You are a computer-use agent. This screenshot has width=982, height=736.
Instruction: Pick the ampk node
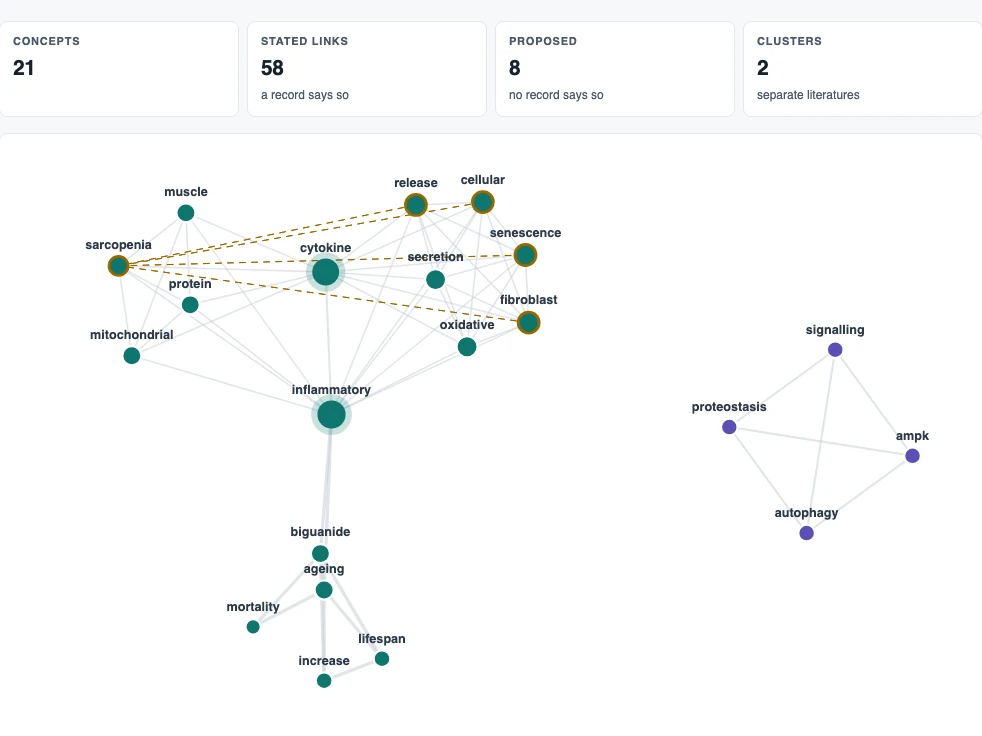coord(912,456)
